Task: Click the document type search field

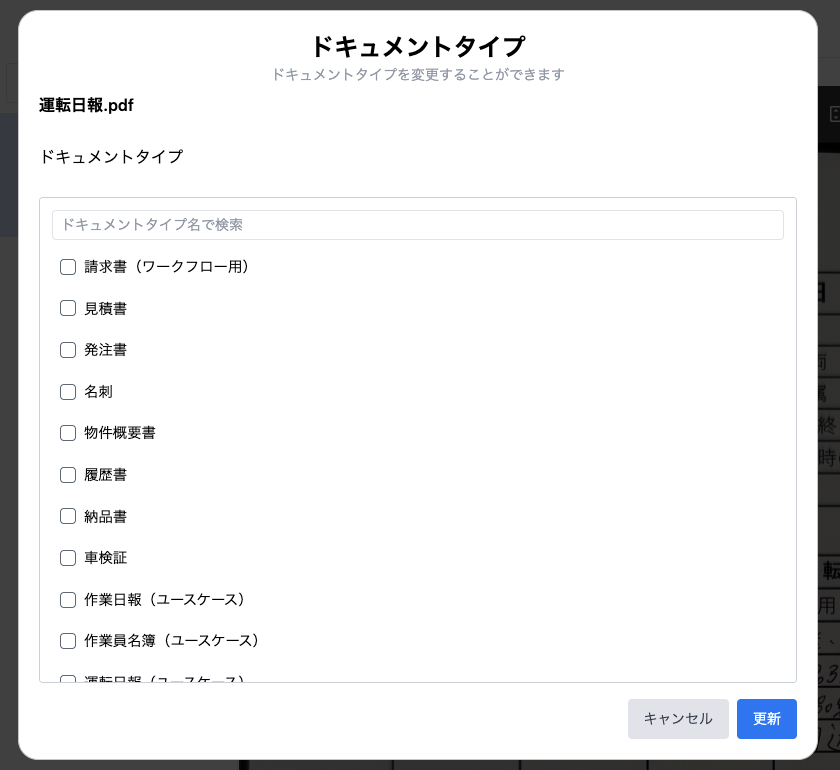Action: pyautogui.click(x=418, y=225)
